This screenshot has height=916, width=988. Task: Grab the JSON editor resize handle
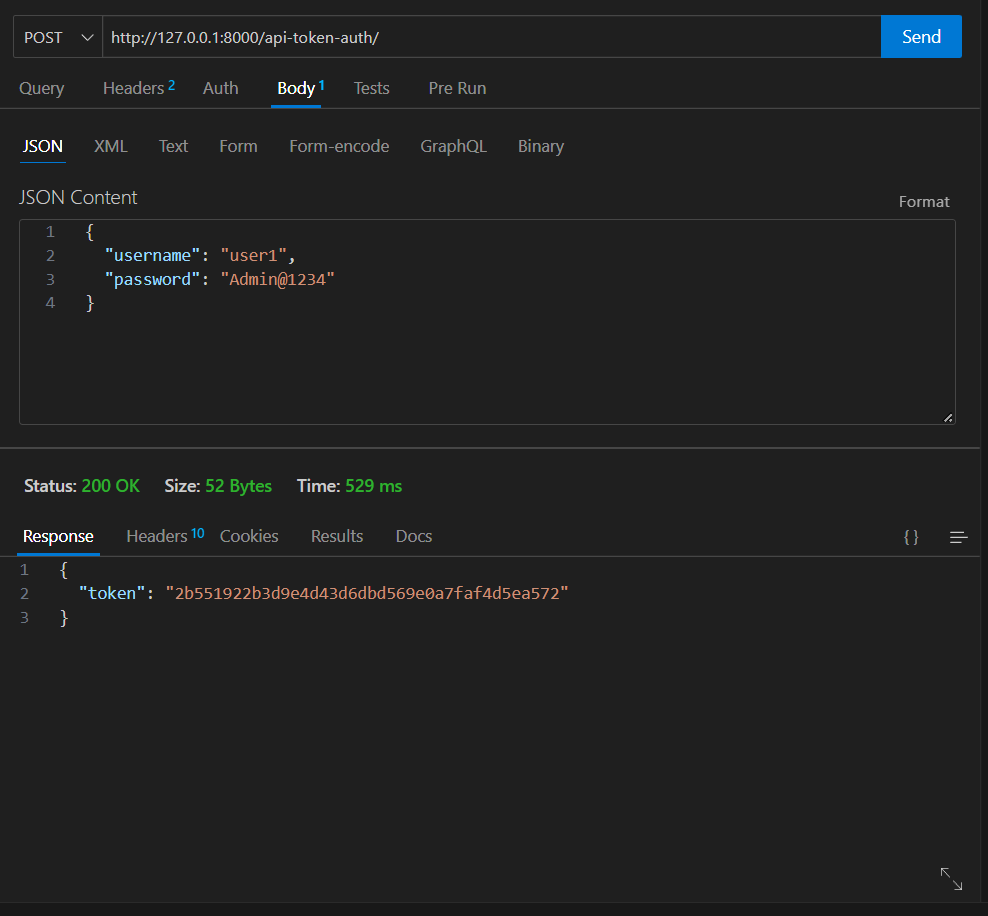click(947, 417)
